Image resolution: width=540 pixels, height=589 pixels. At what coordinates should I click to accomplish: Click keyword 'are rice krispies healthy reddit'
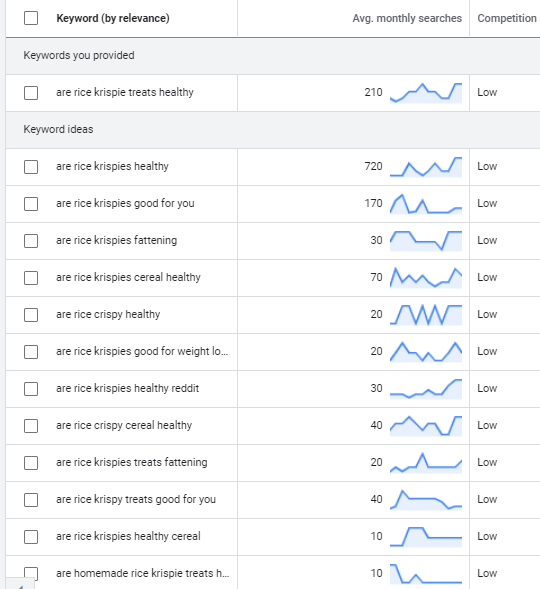[x=127, y=388]
